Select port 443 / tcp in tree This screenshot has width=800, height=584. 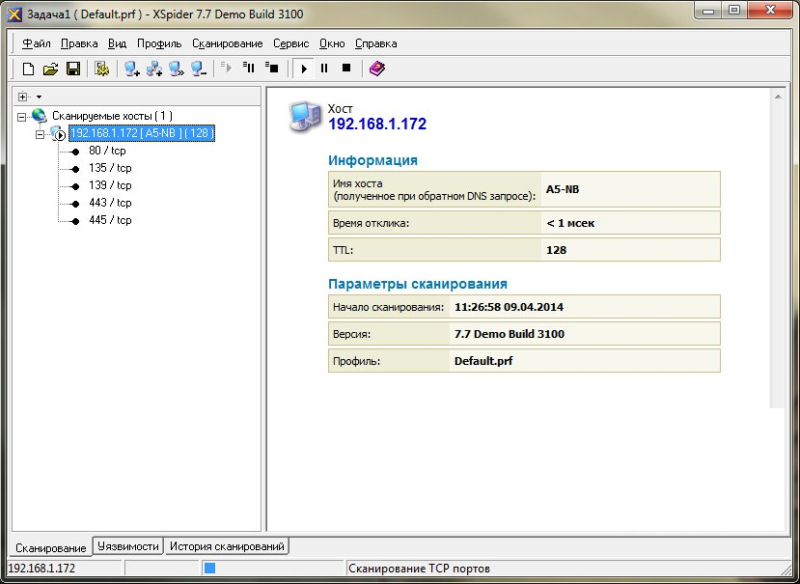click(110, 202)
